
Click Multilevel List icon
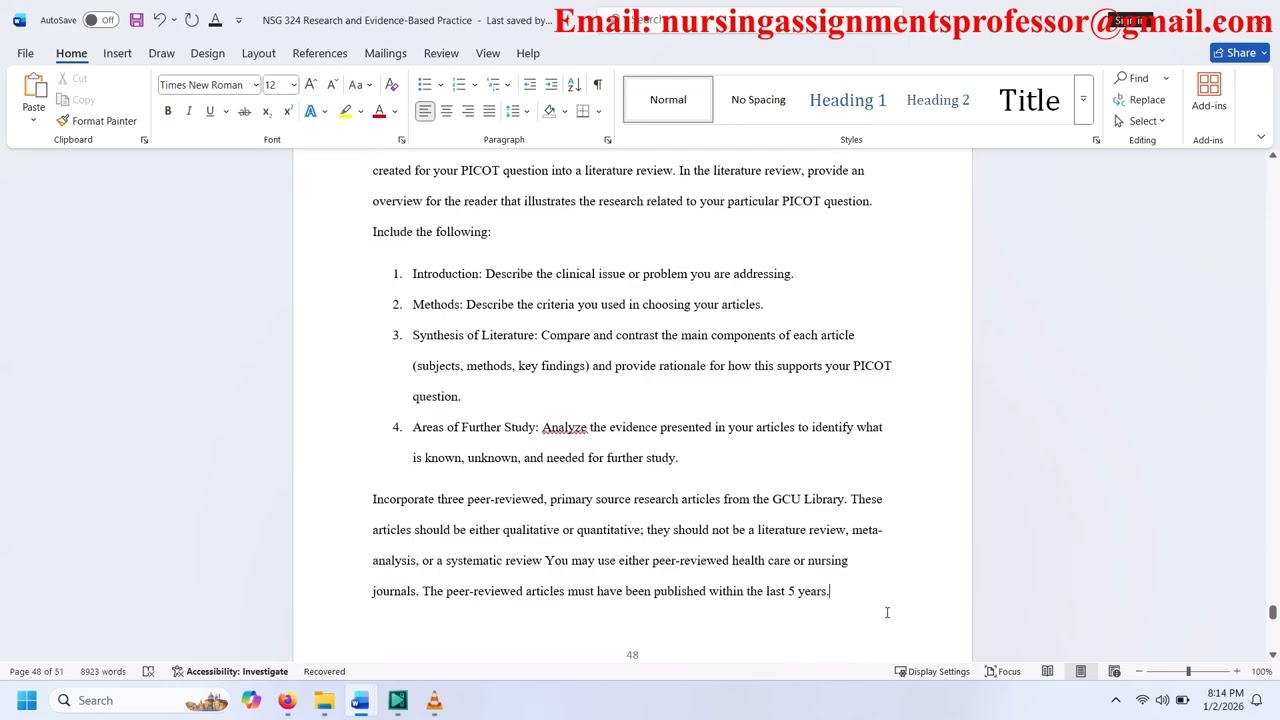(x=493, y=85)
